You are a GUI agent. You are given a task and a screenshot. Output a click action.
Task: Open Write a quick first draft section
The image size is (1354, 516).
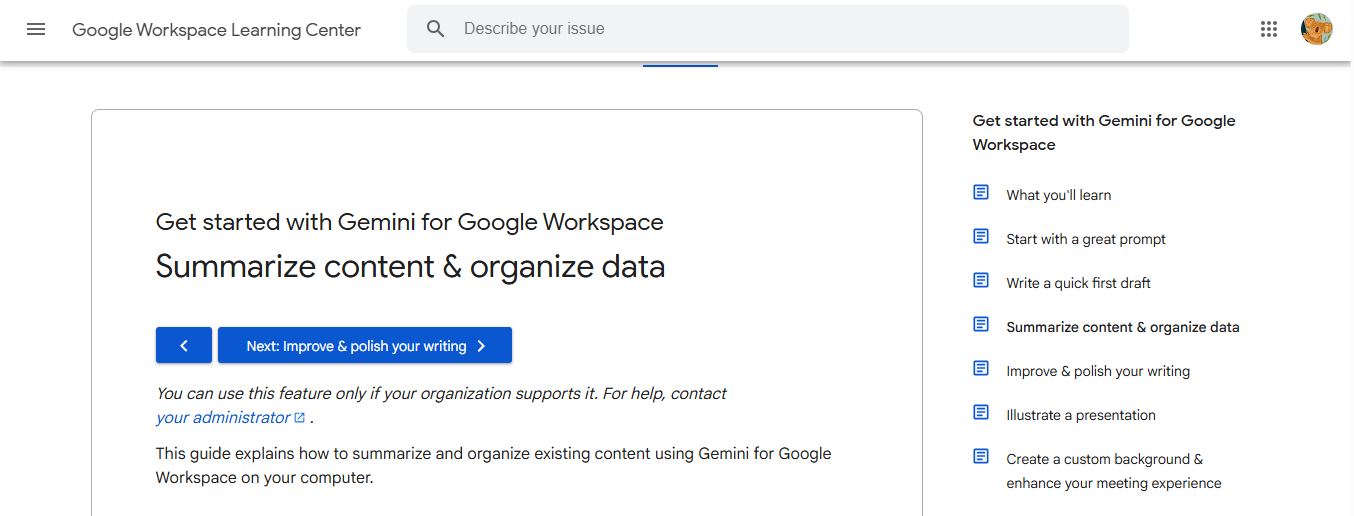(1078, 283)
